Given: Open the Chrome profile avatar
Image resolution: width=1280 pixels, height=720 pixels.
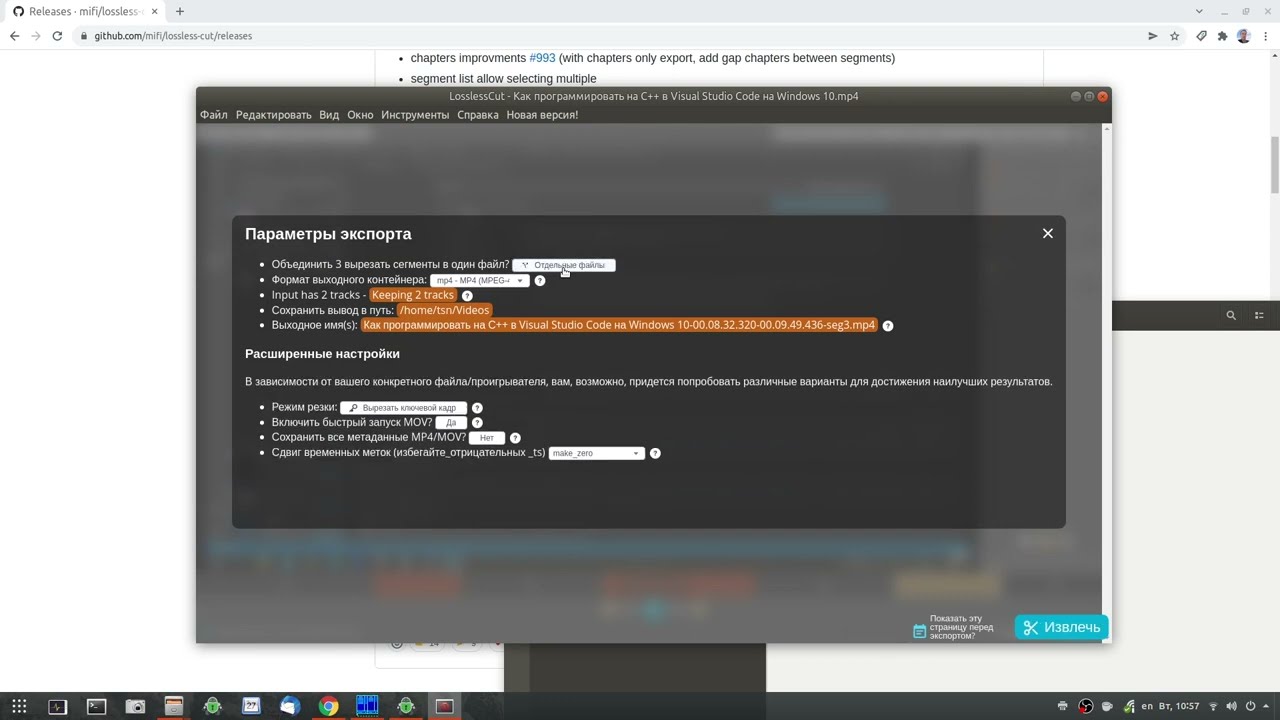Looking at the screenshot, I should [x=1244, y=36].
